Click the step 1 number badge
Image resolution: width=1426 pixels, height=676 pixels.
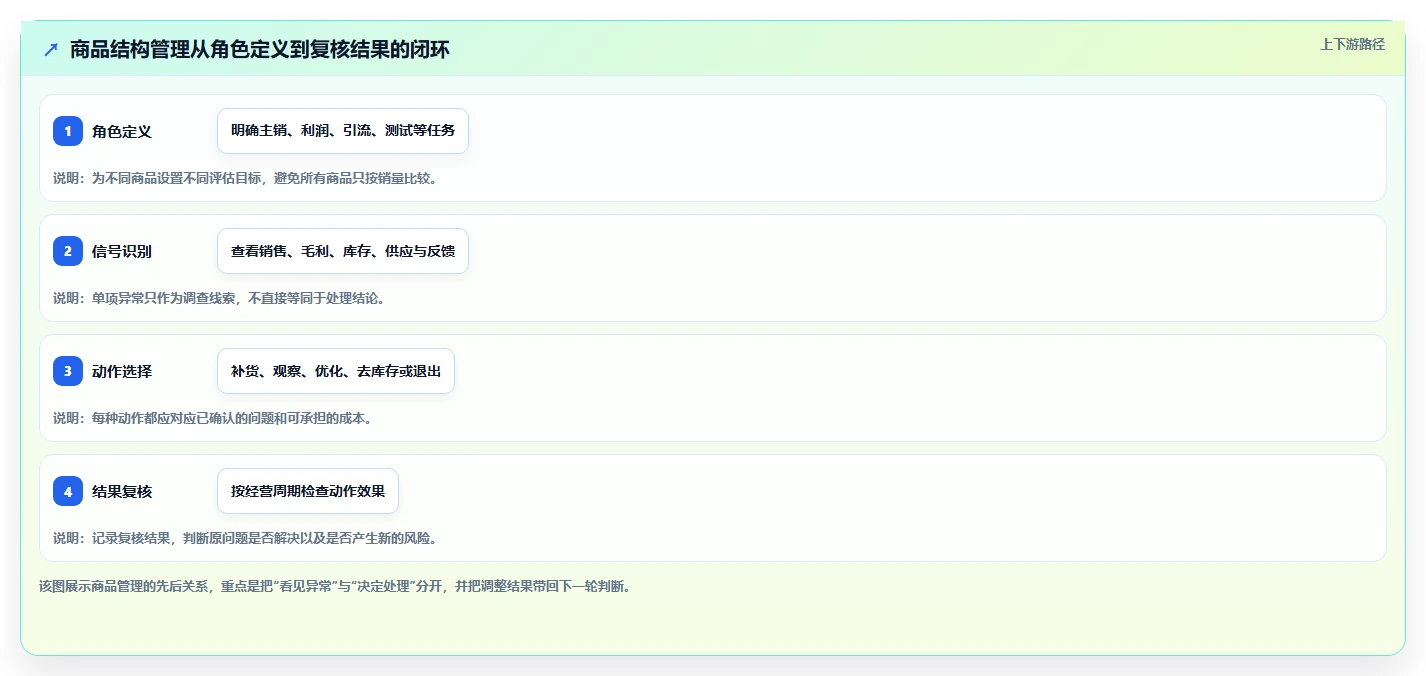pos(68,131)
